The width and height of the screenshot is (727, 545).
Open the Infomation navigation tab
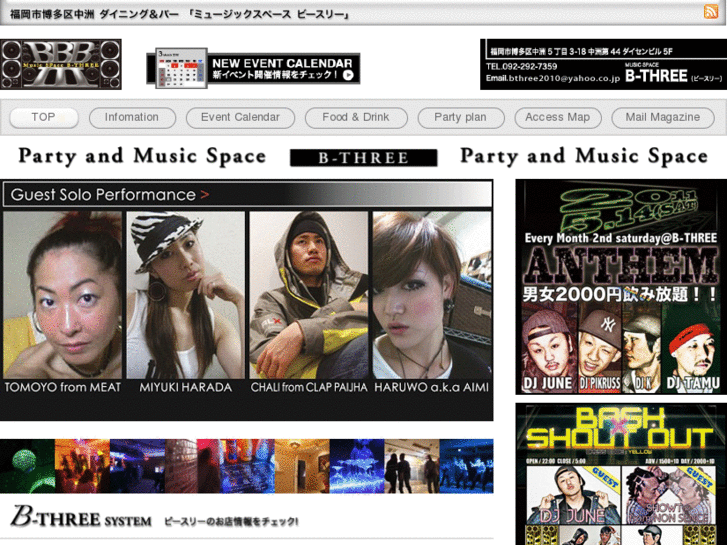pos(132,117)
